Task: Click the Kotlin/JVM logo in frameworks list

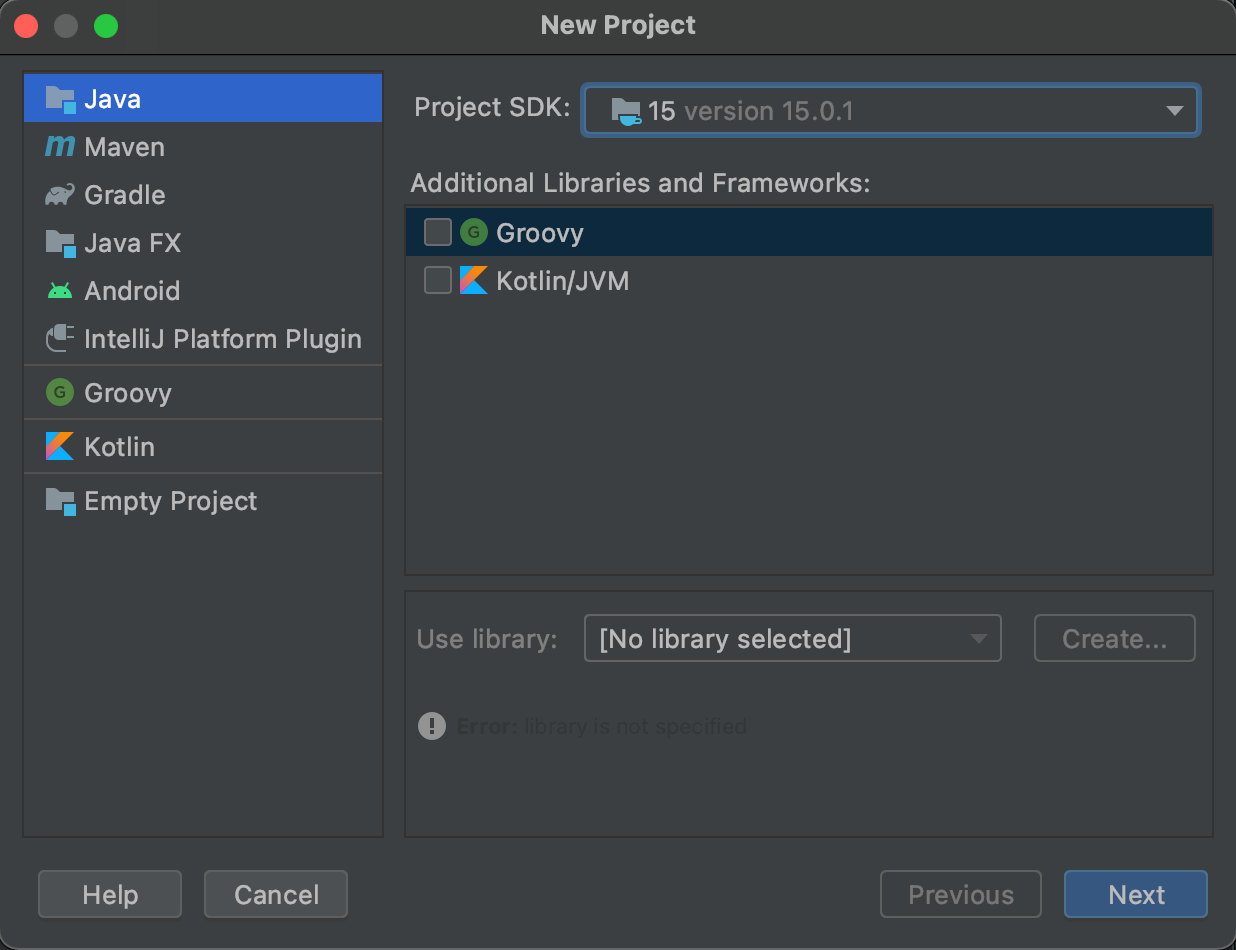Action: point(473,280)
